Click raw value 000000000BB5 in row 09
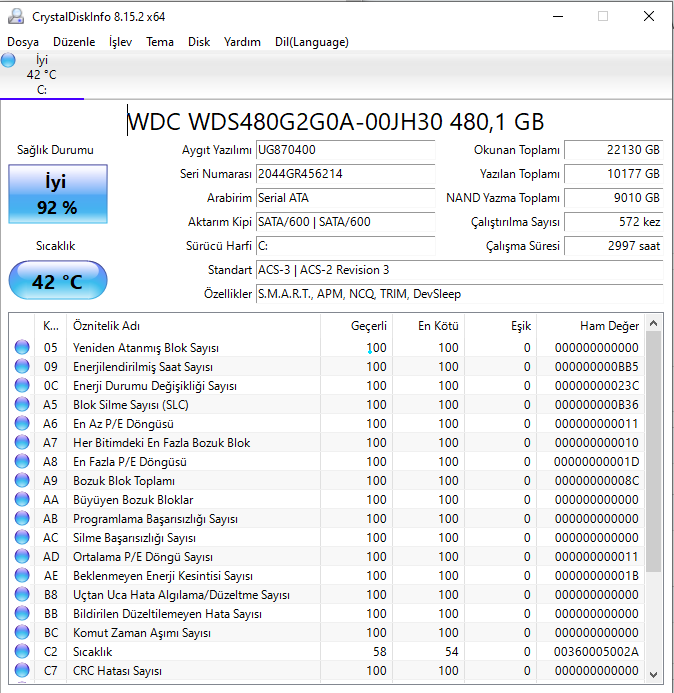Viewport: 674px width, 693px height. [597, 366]
